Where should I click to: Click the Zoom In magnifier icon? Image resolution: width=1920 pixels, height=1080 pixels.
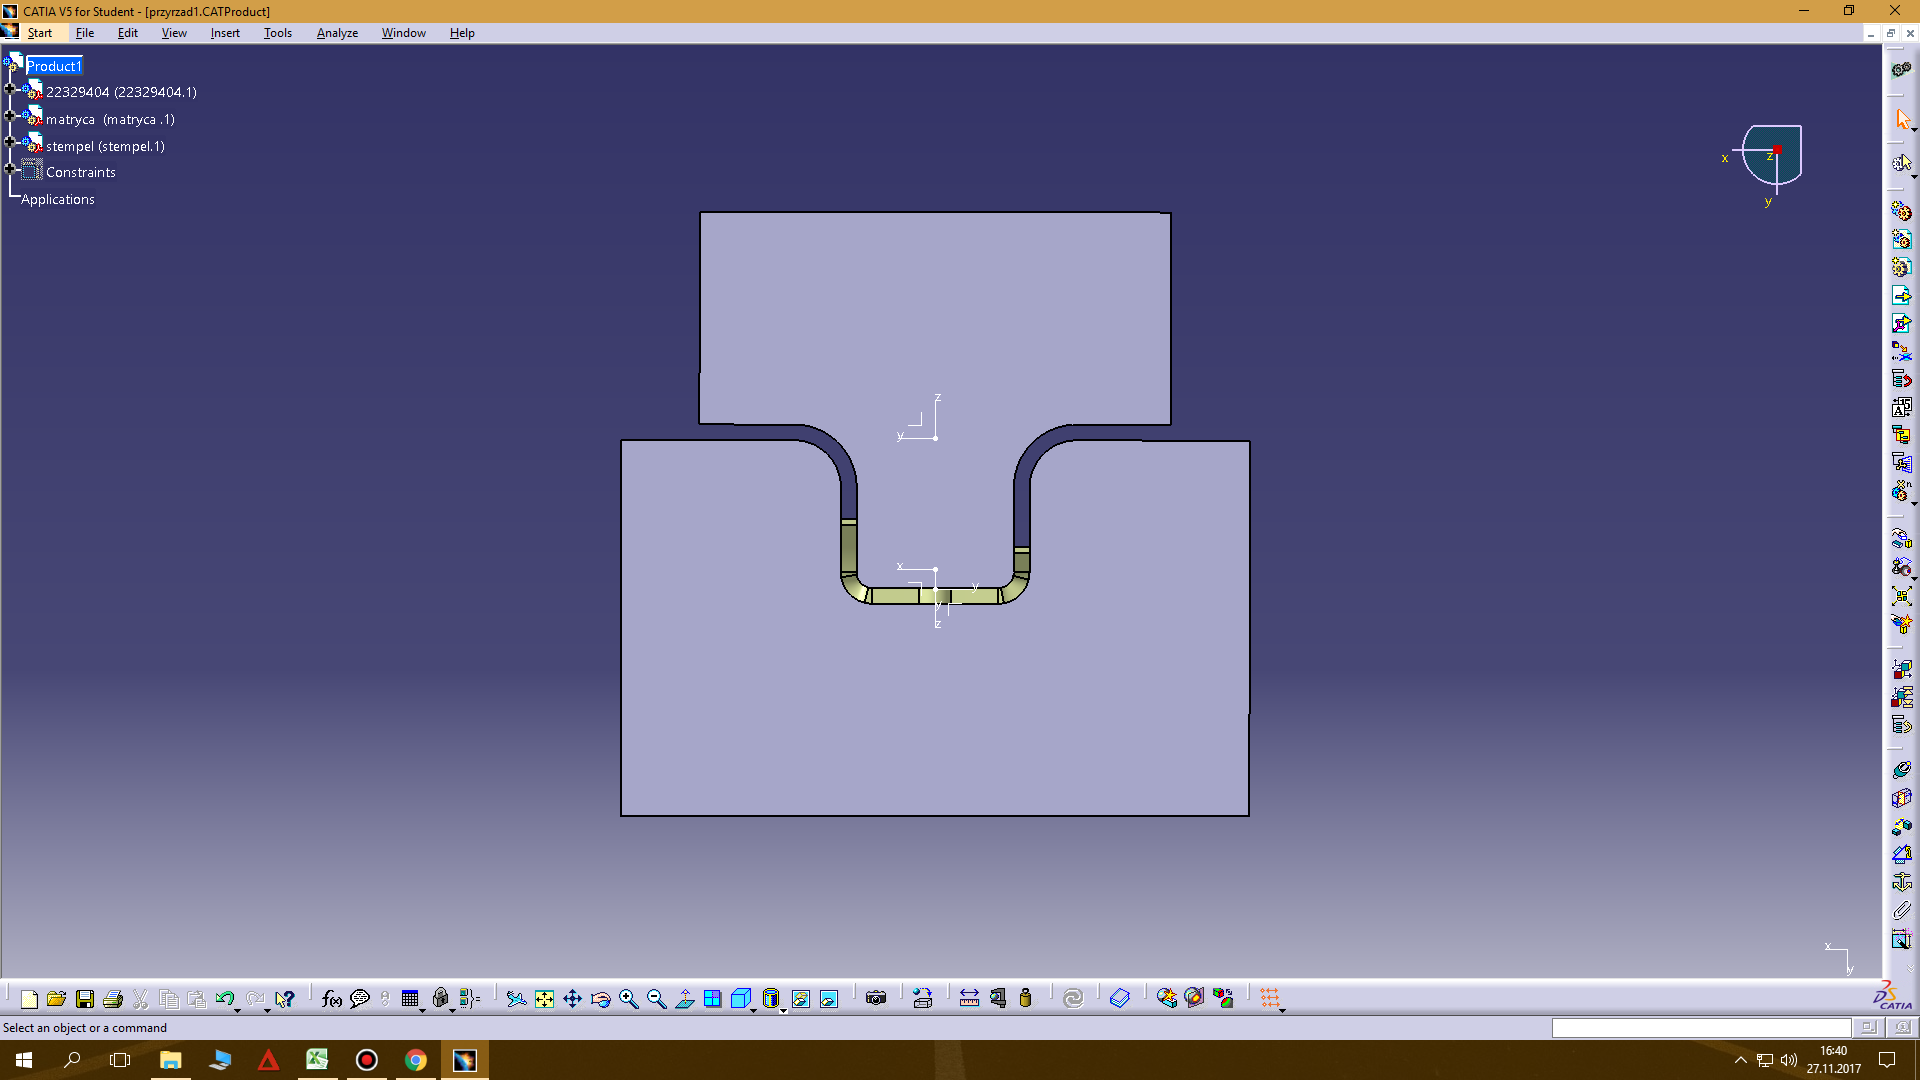click(x=628, y=998)
